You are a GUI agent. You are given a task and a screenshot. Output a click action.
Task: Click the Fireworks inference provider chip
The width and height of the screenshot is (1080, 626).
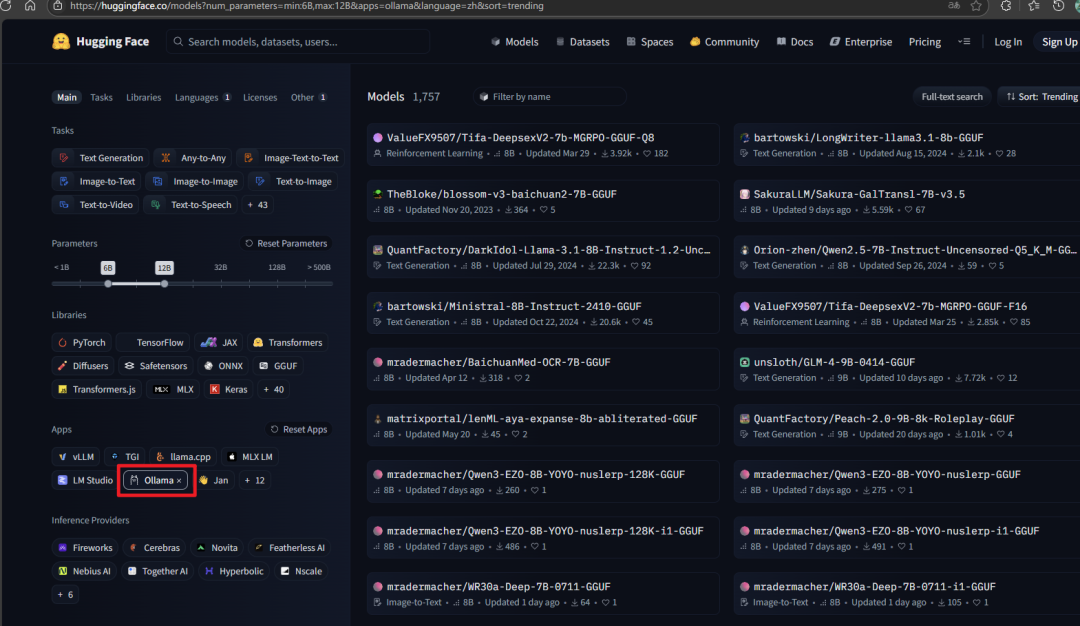[x=85, y=547]
